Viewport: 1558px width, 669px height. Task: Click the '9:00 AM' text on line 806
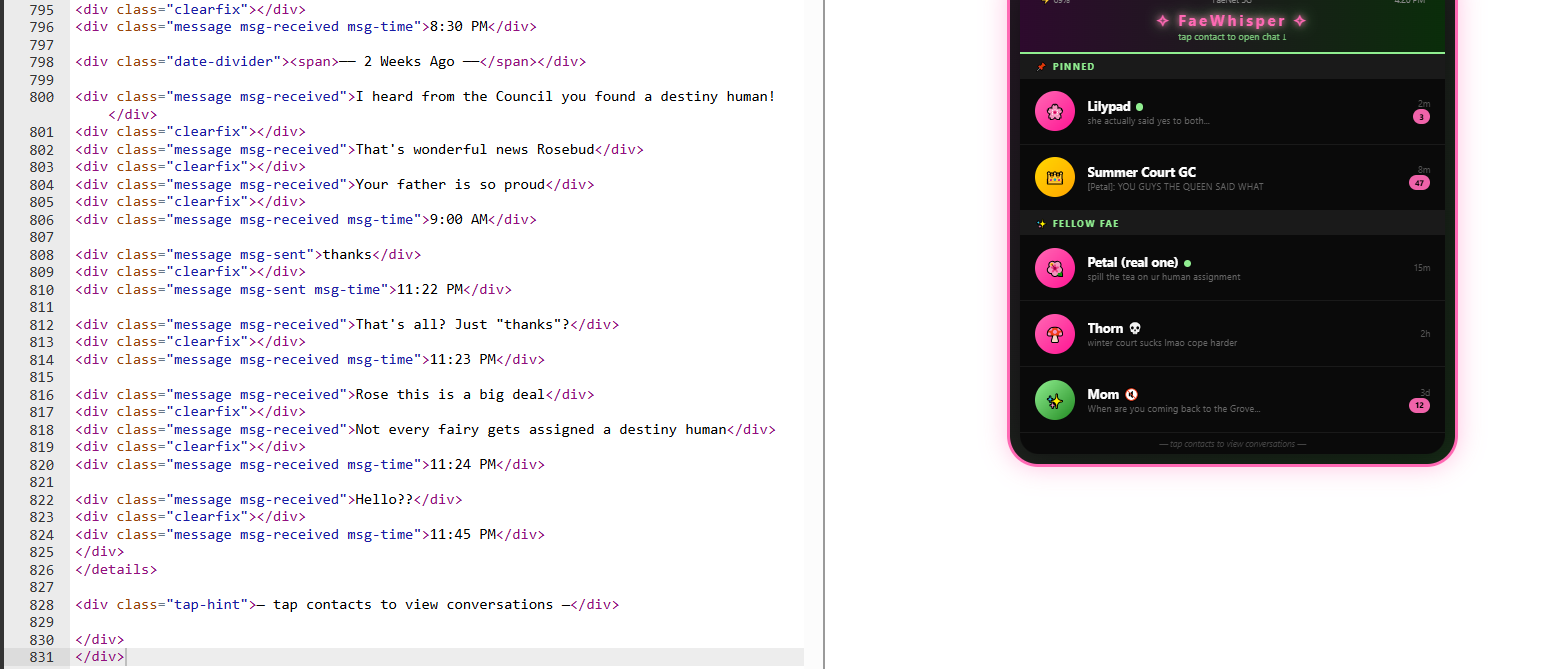click(x=458, y=220)
